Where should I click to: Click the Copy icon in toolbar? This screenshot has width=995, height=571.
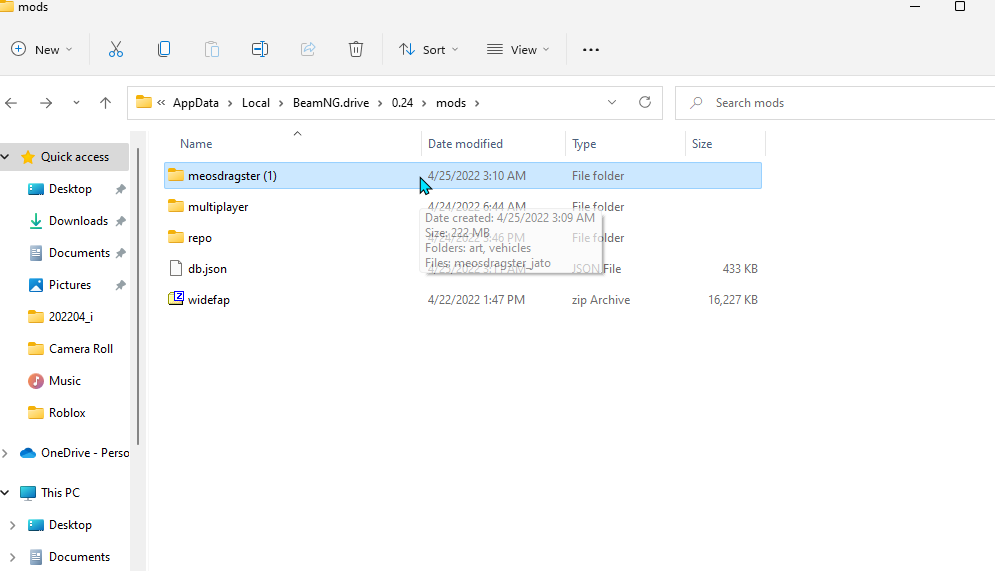click(164, 49)
